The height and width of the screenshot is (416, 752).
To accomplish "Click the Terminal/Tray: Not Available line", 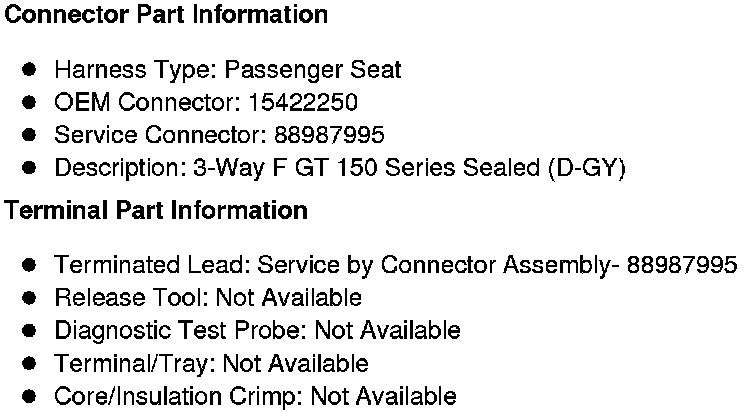I will click(x=211, y=363).
